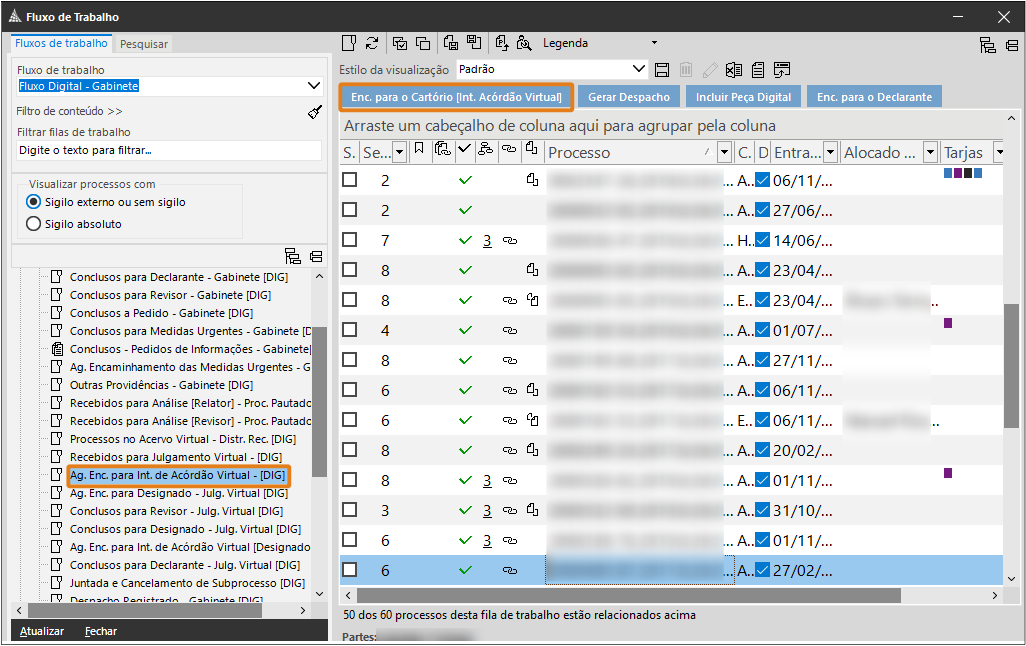Image resolution: width=1026 pixels, height=646 pixels.
Task: Open the Tarjas column filter dropdown
Action: [999, 153]
